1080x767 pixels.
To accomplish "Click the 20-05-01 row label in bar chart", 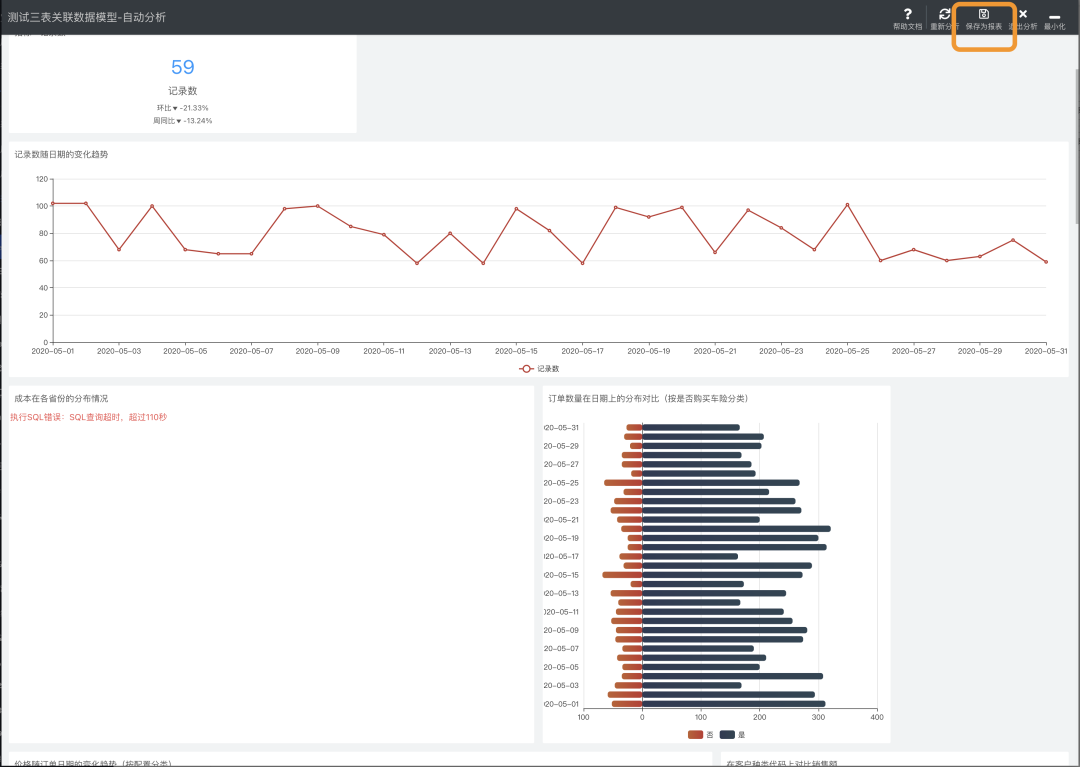I will [x=561, y=704].
